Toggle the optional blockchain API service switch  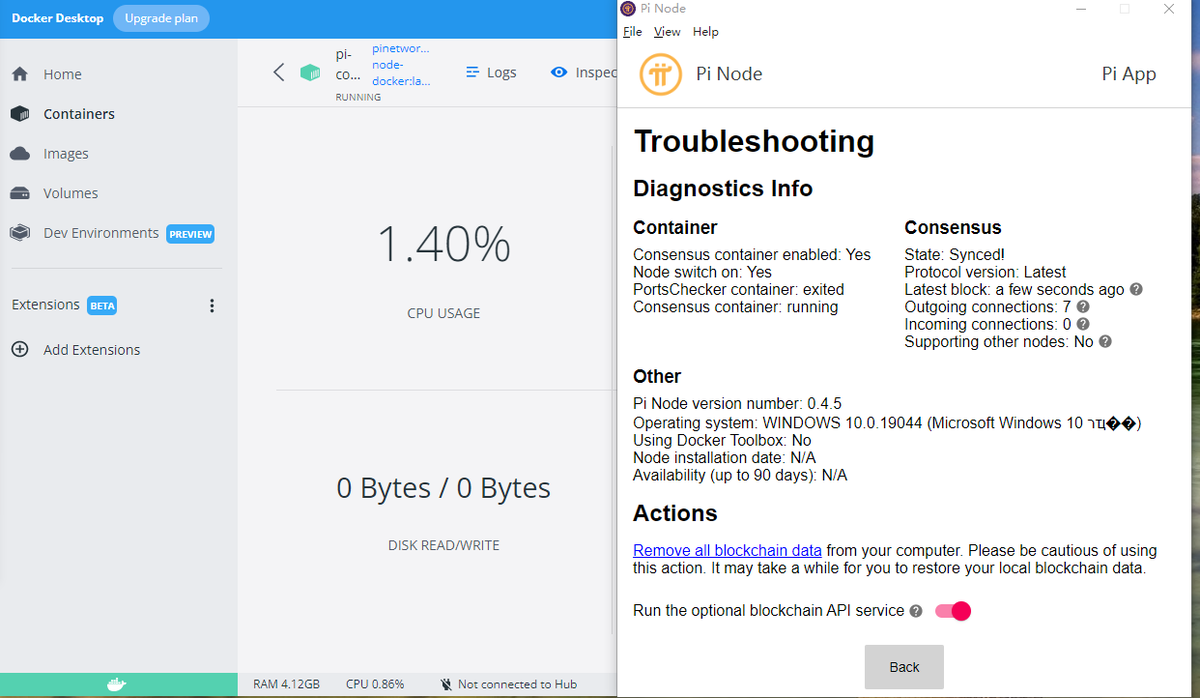953,611
